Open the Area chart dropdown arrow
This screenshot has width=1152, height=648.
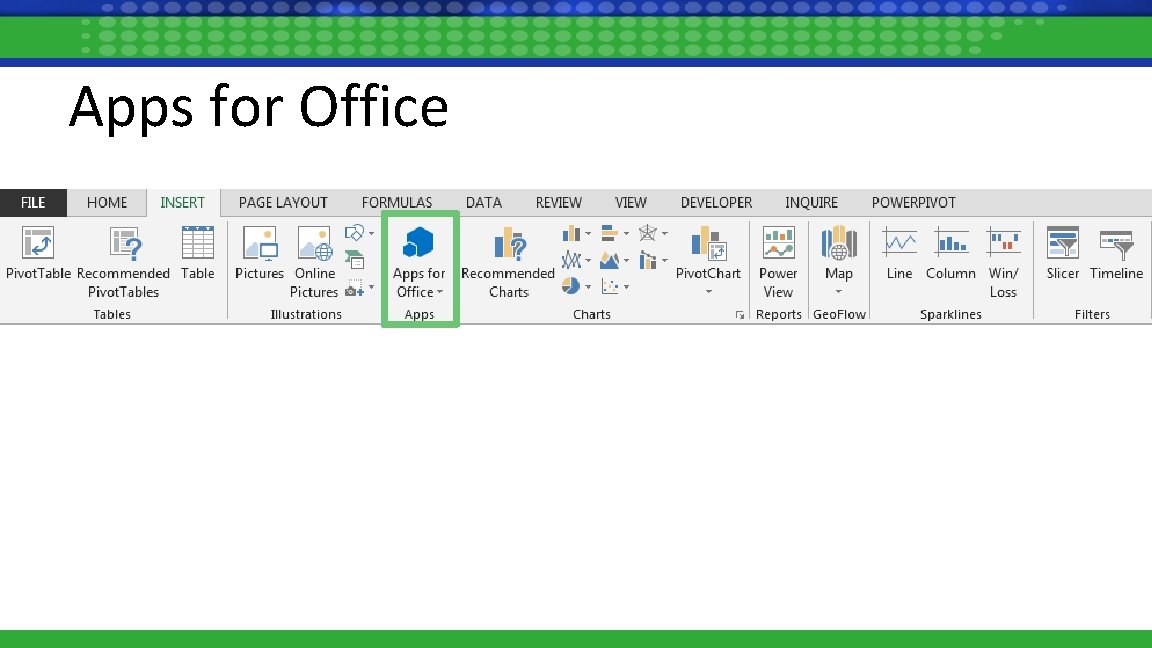pos(626,260)
